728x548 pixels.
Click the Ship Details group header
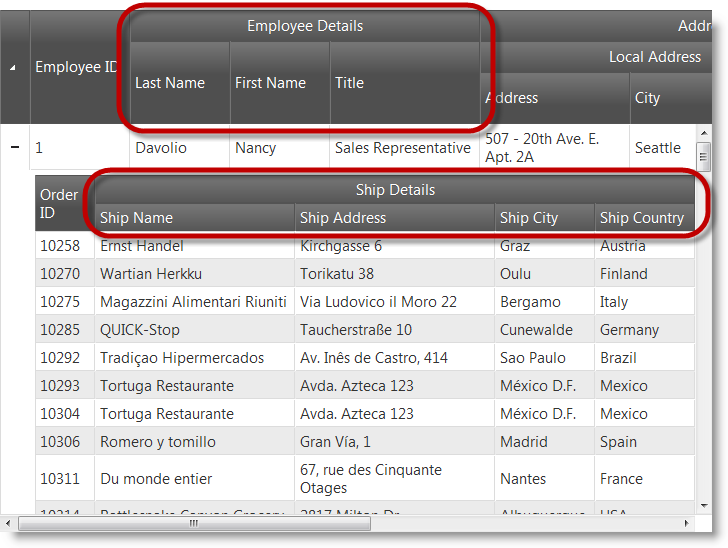point(395,190)
